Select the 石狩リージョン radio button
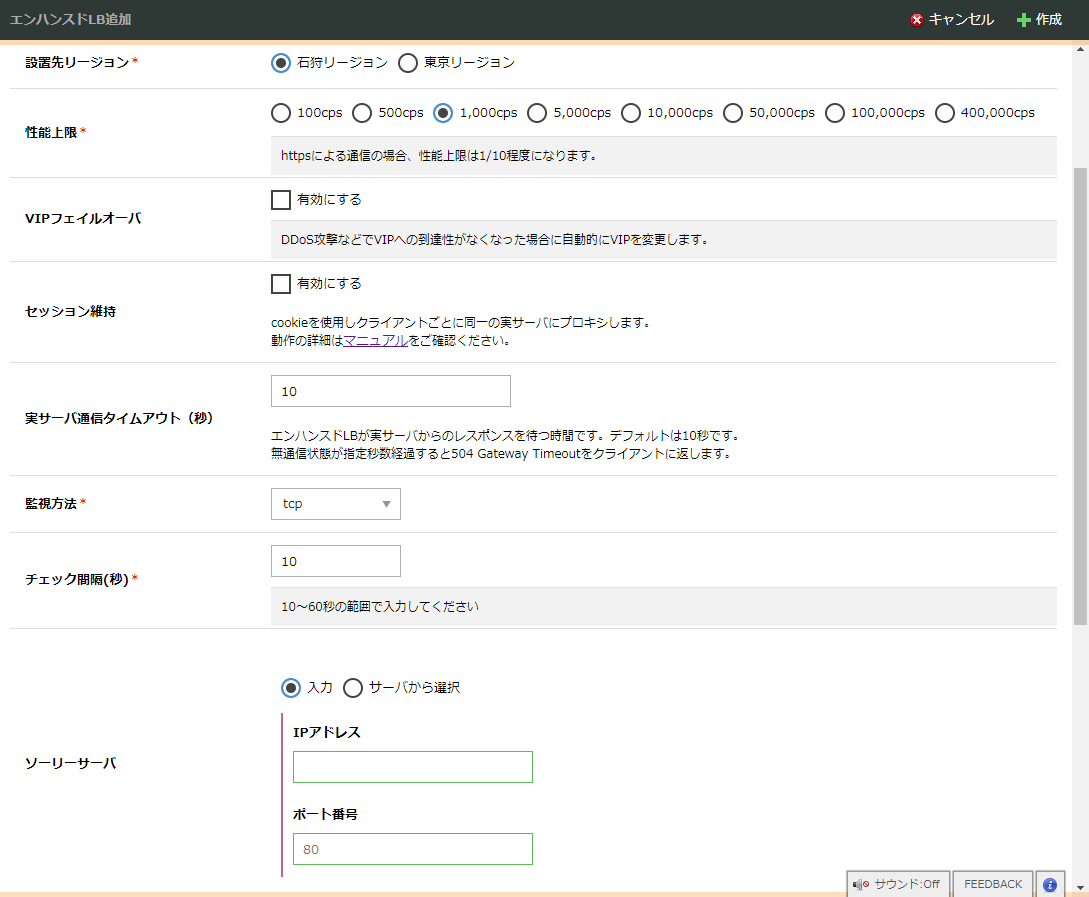The width and height of the screenshot is (1089, 897). [x=281, y=63]
